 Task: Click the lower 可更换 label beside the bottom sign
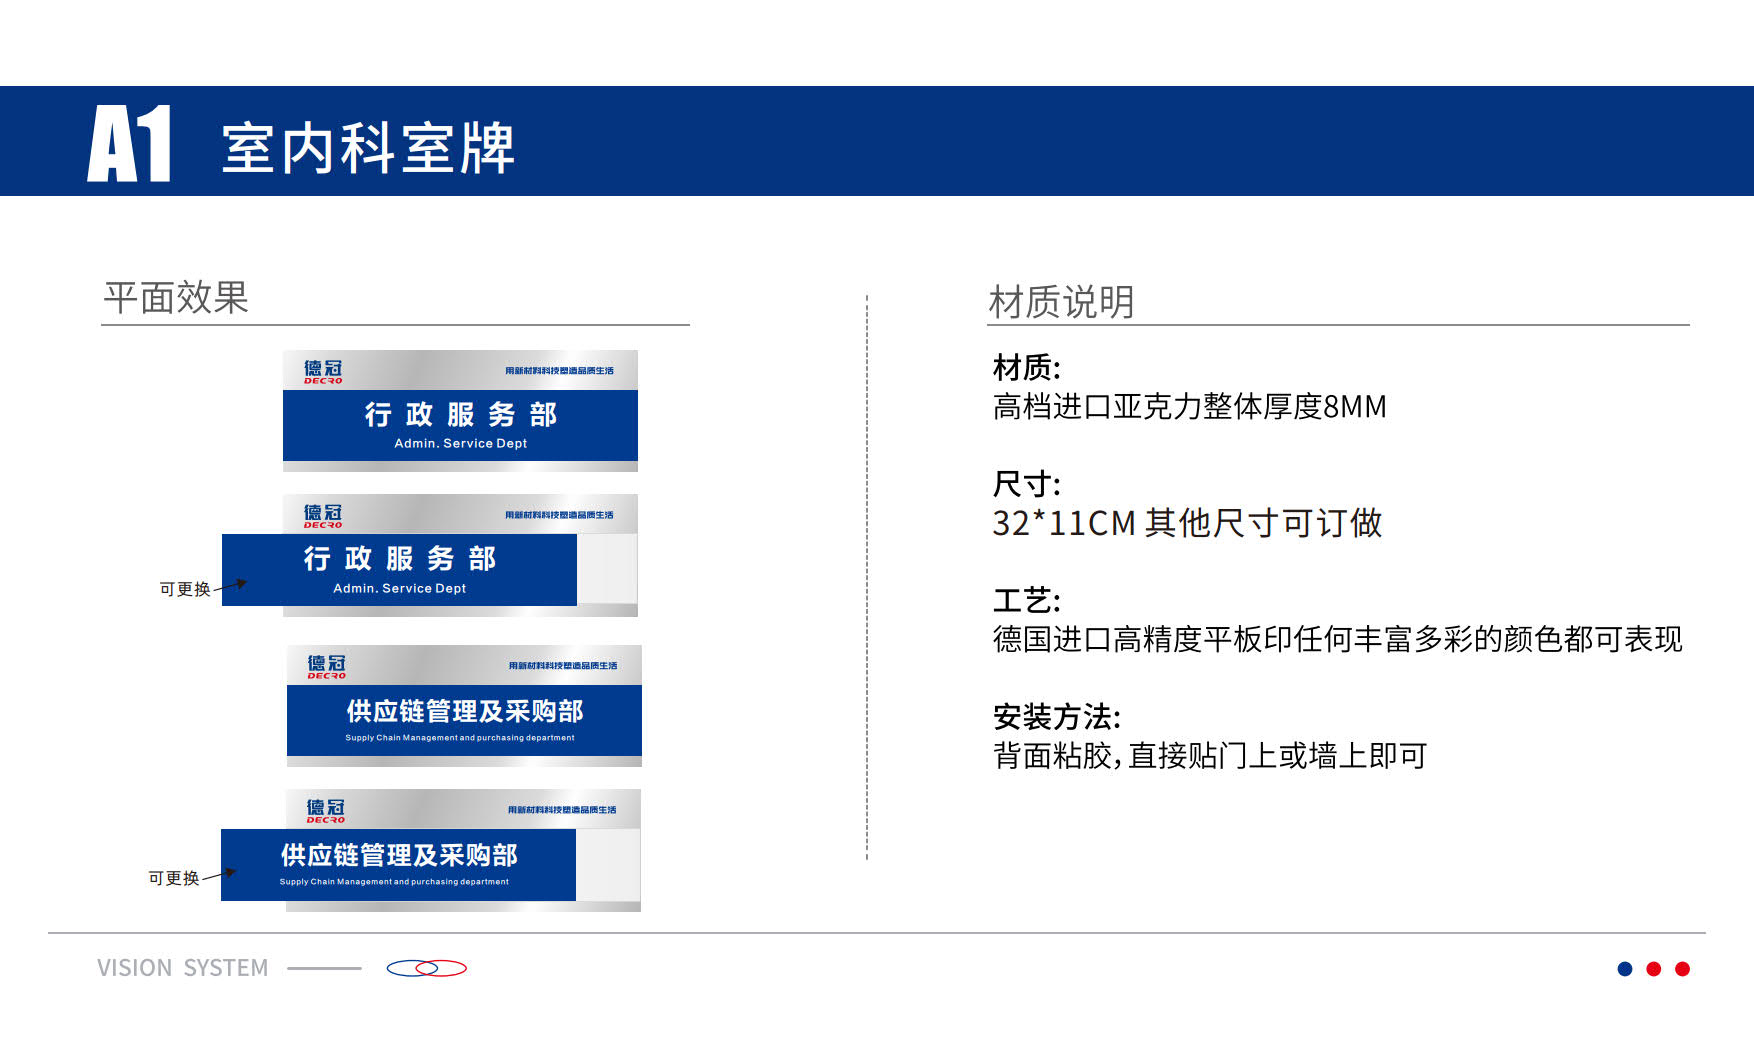174,878
